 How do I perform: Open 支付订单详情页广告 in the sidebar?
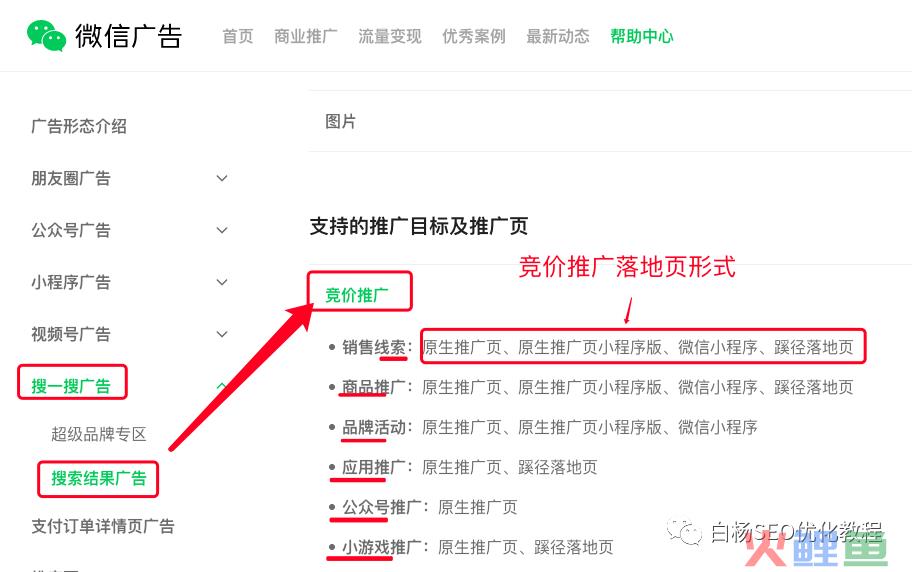click(103, 526)
